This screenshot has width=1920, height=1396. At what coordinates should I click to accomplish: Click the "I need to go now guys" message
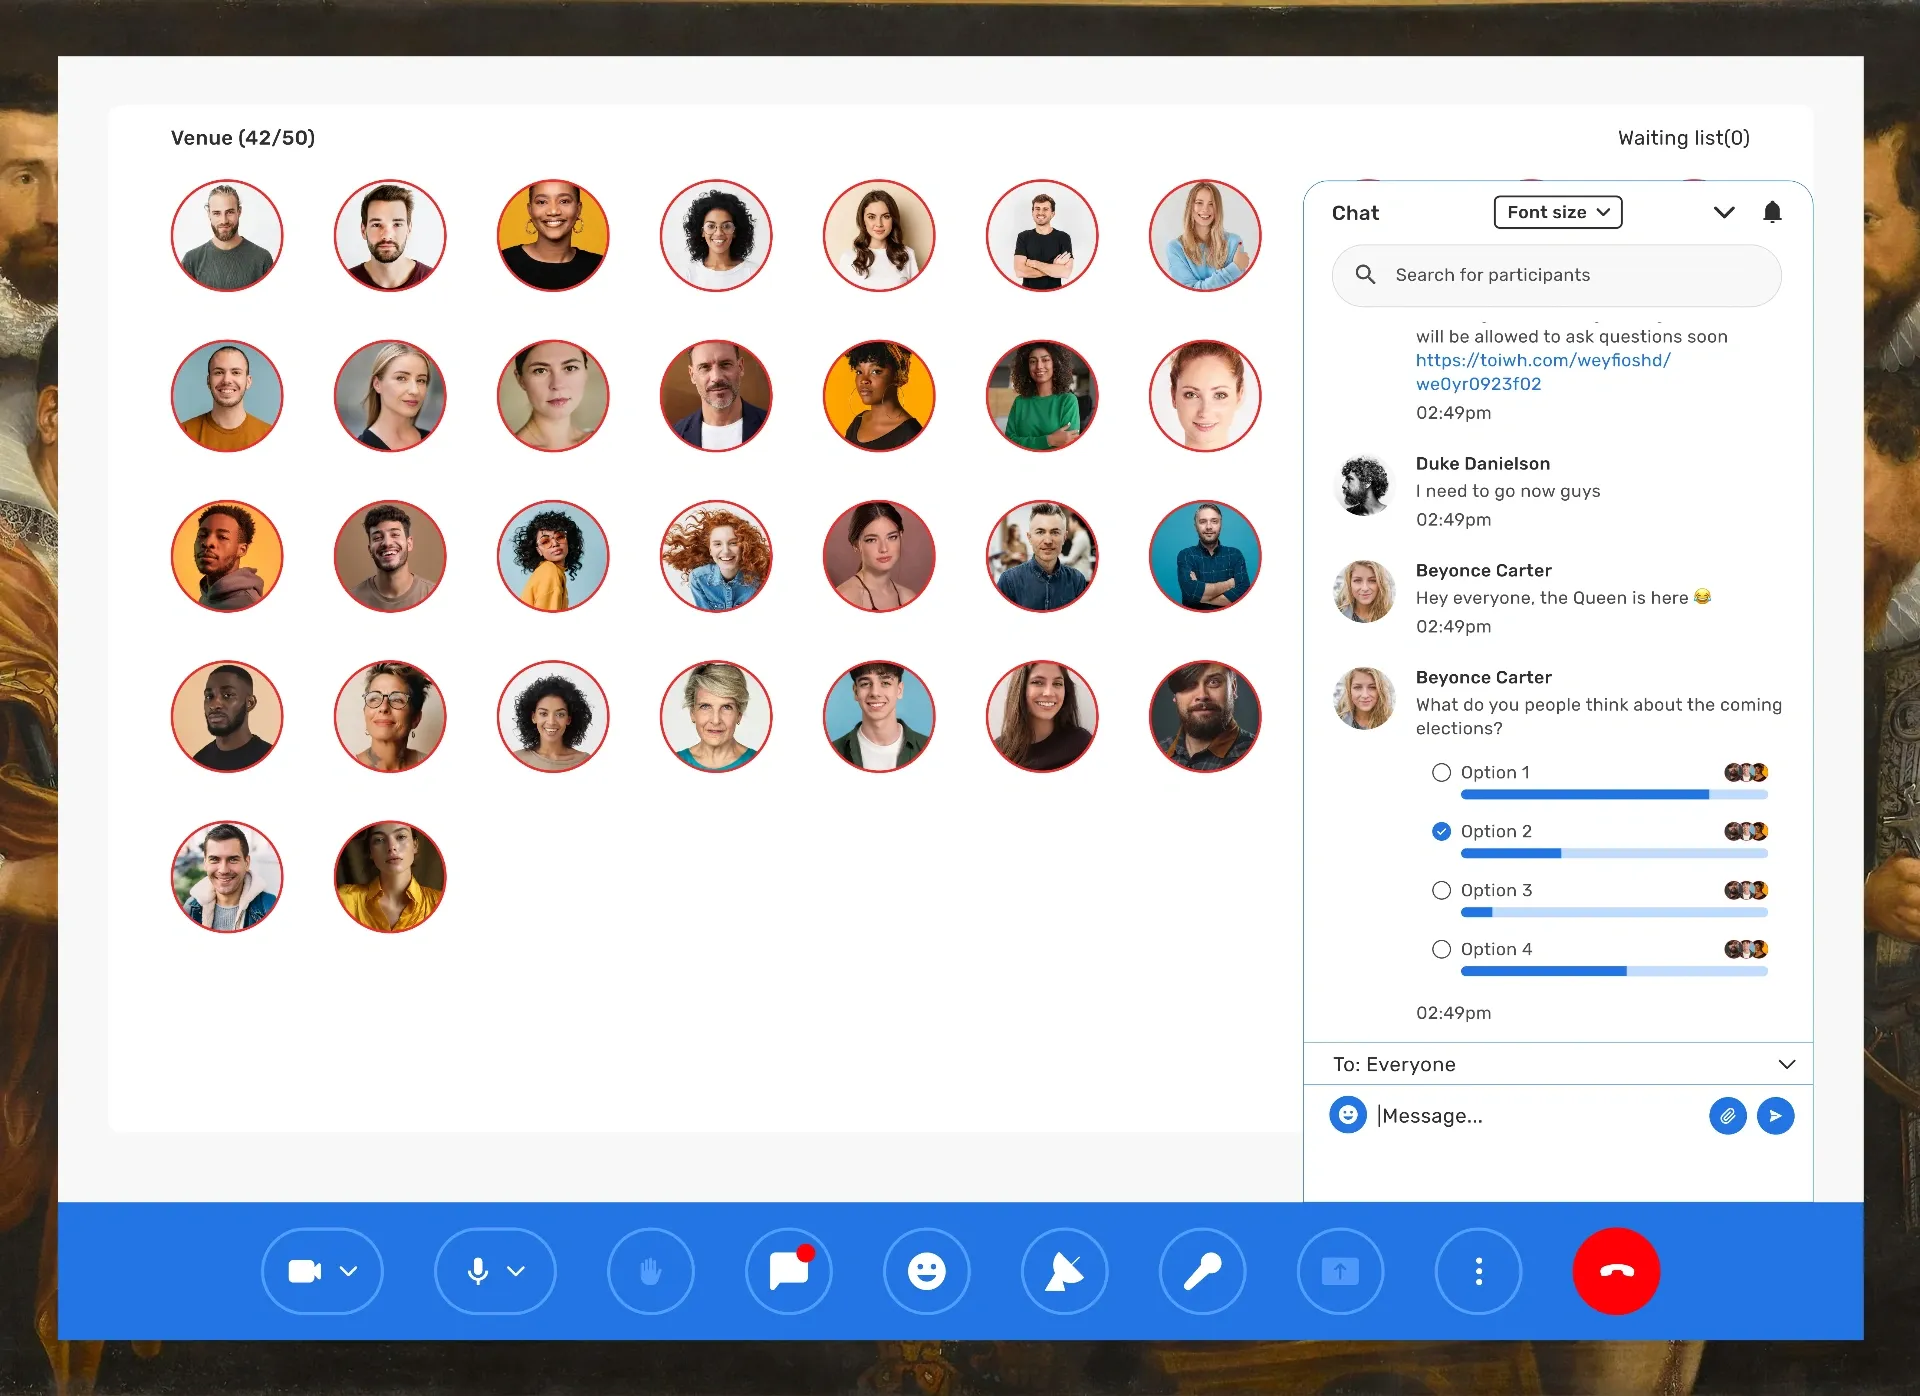(x=1508, y=491)
